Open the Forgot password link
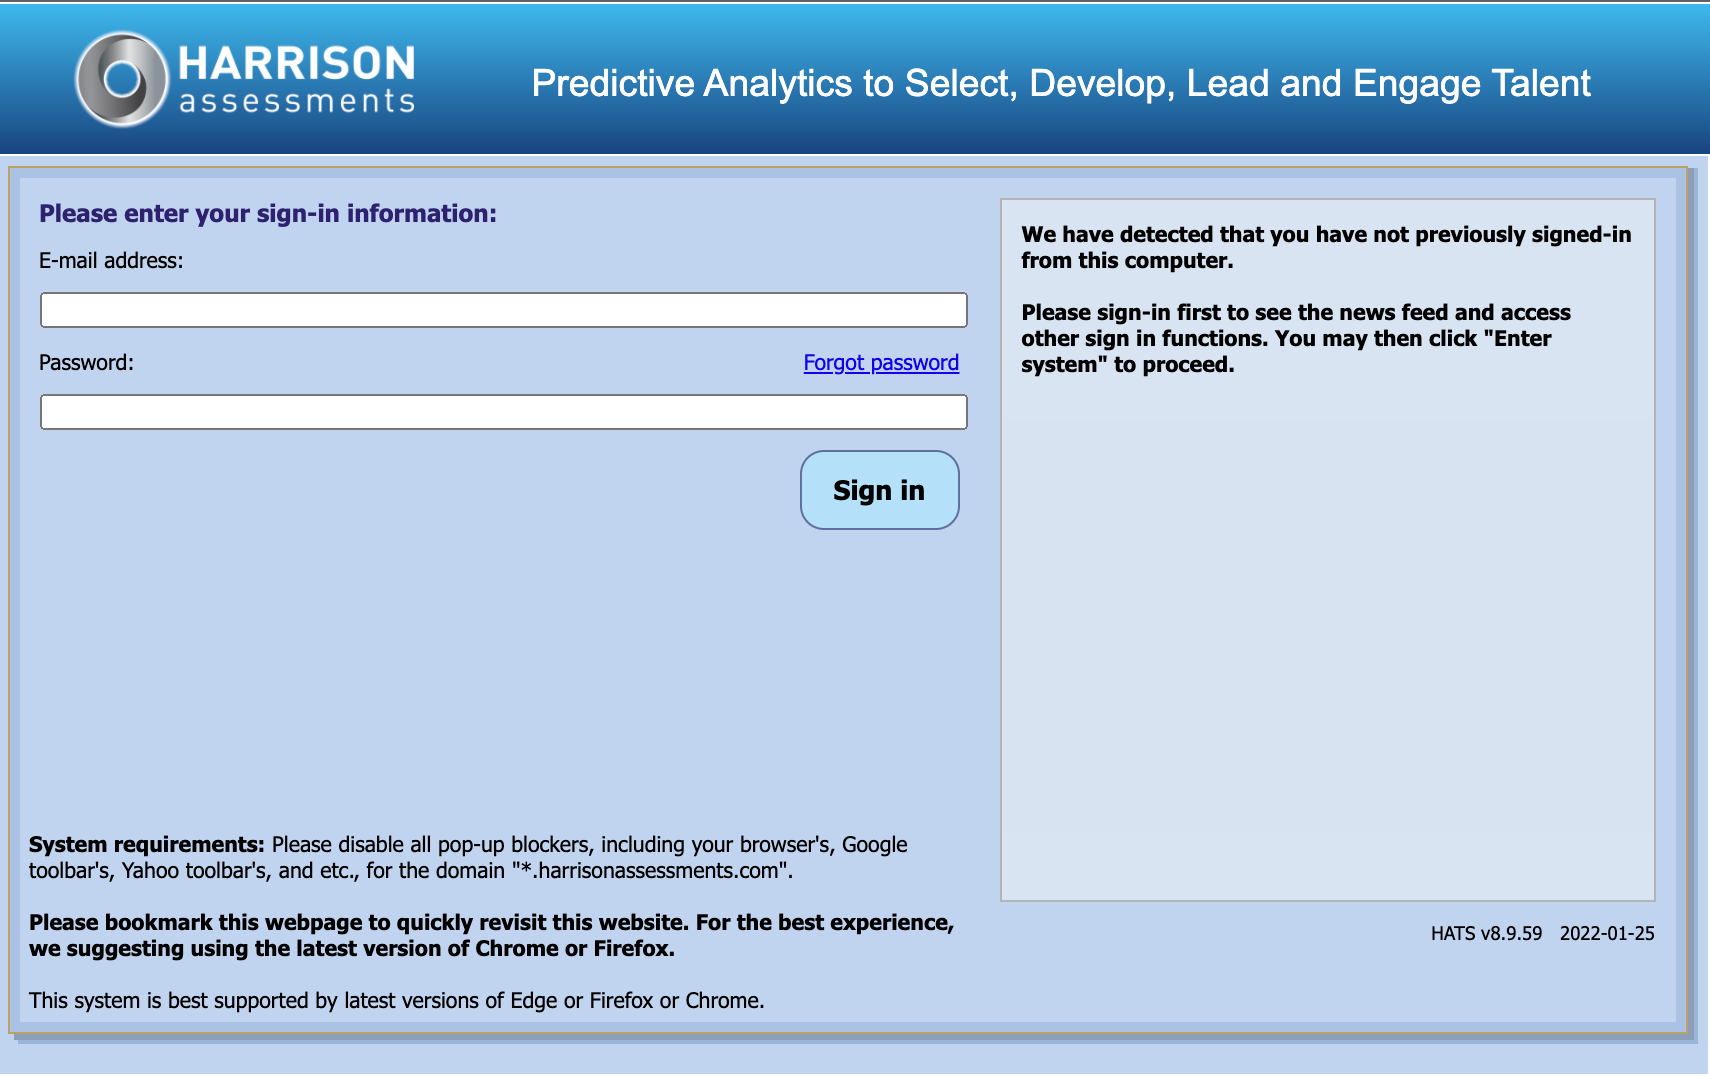1710x1076 pixels. (880, 363)
